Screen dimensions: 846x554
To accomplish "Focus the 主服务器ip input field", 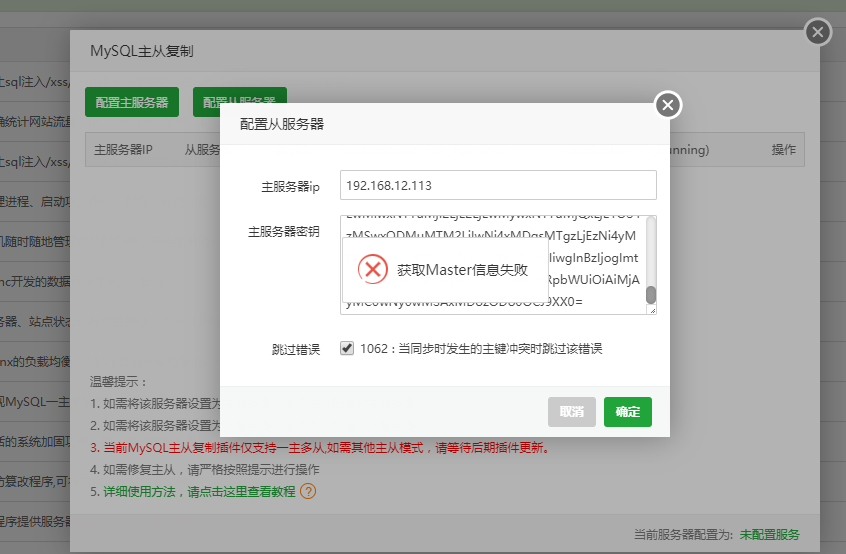I will pos(498,185).
